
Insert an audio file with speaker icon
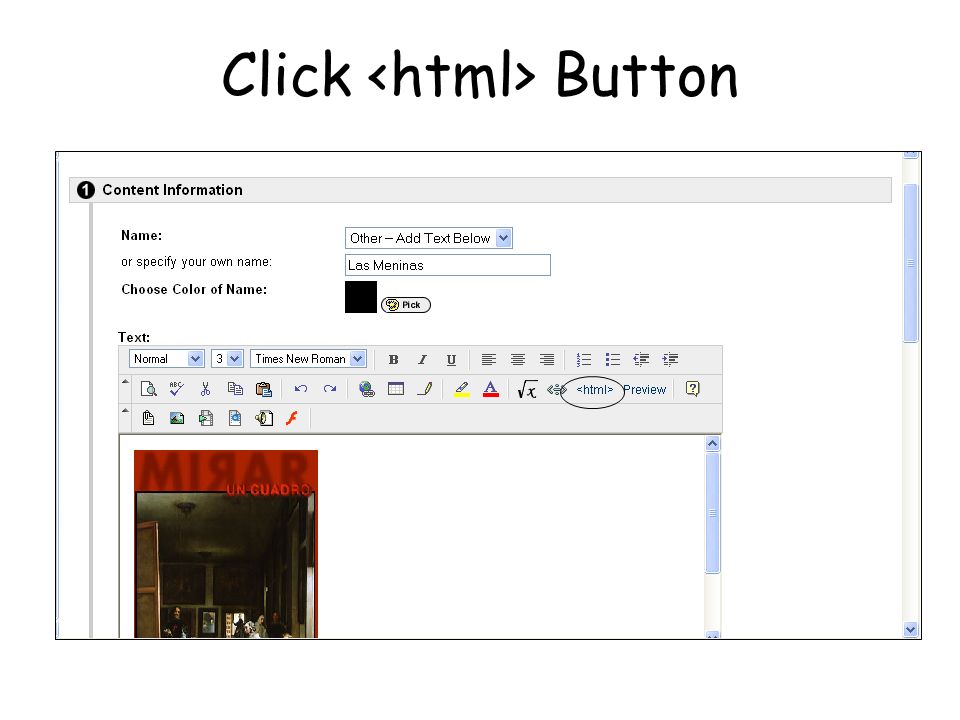click(264, 418)
